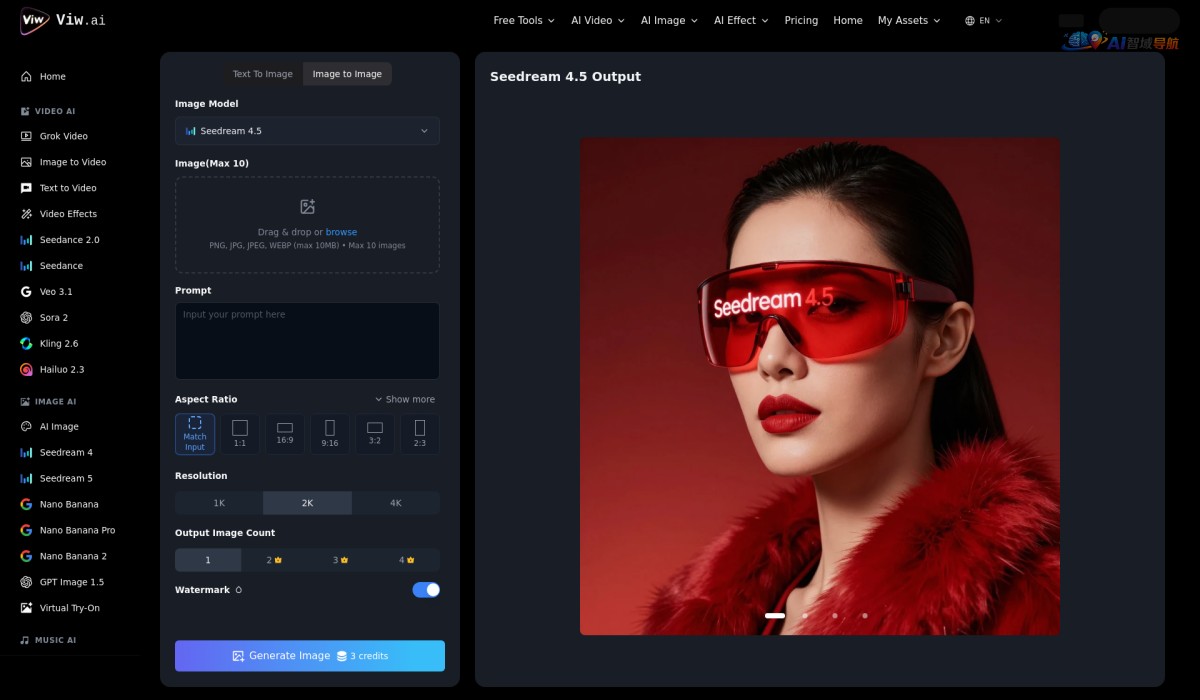The height and width of the screenshot is (700, 1200).
Task: Select the Video Effects sidebar icon
Action: pos(26,214)
